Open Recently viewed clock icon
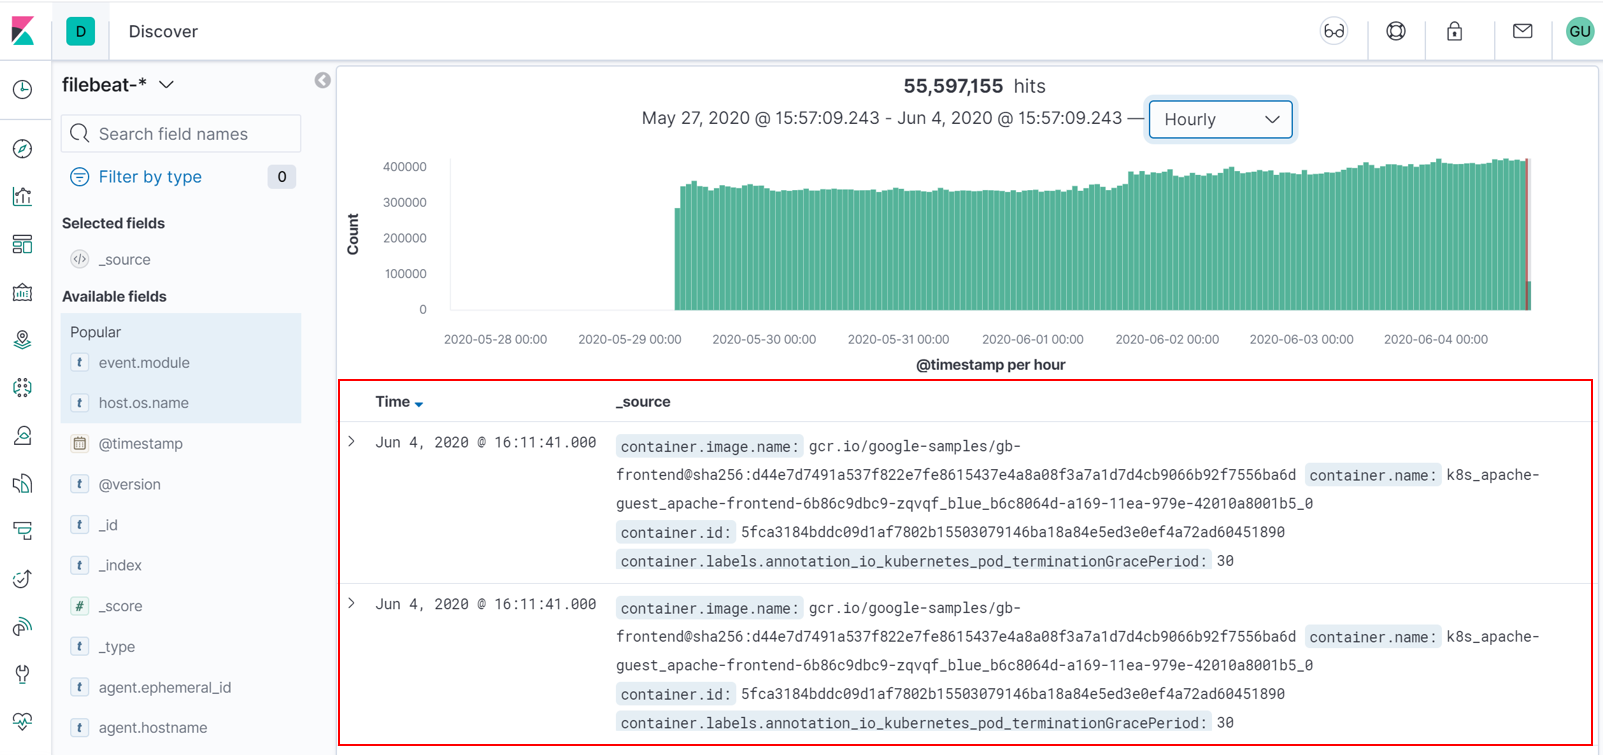The height and width of the screenshot is (755, 1606). [x=23, y=90]
